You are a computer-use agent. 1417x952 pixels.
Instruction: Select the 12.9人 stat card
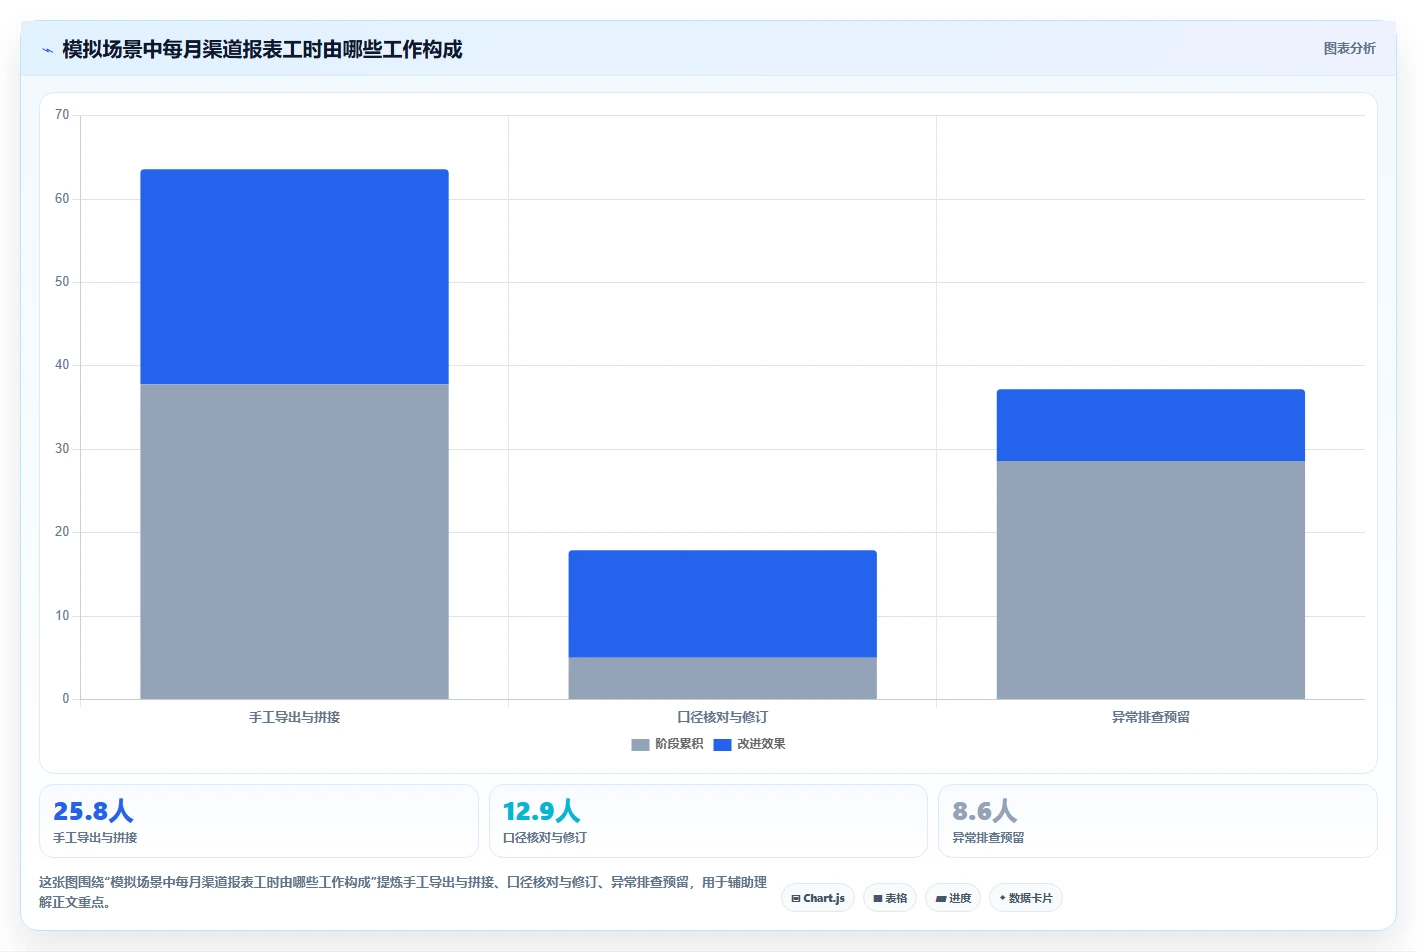point(708,821)
